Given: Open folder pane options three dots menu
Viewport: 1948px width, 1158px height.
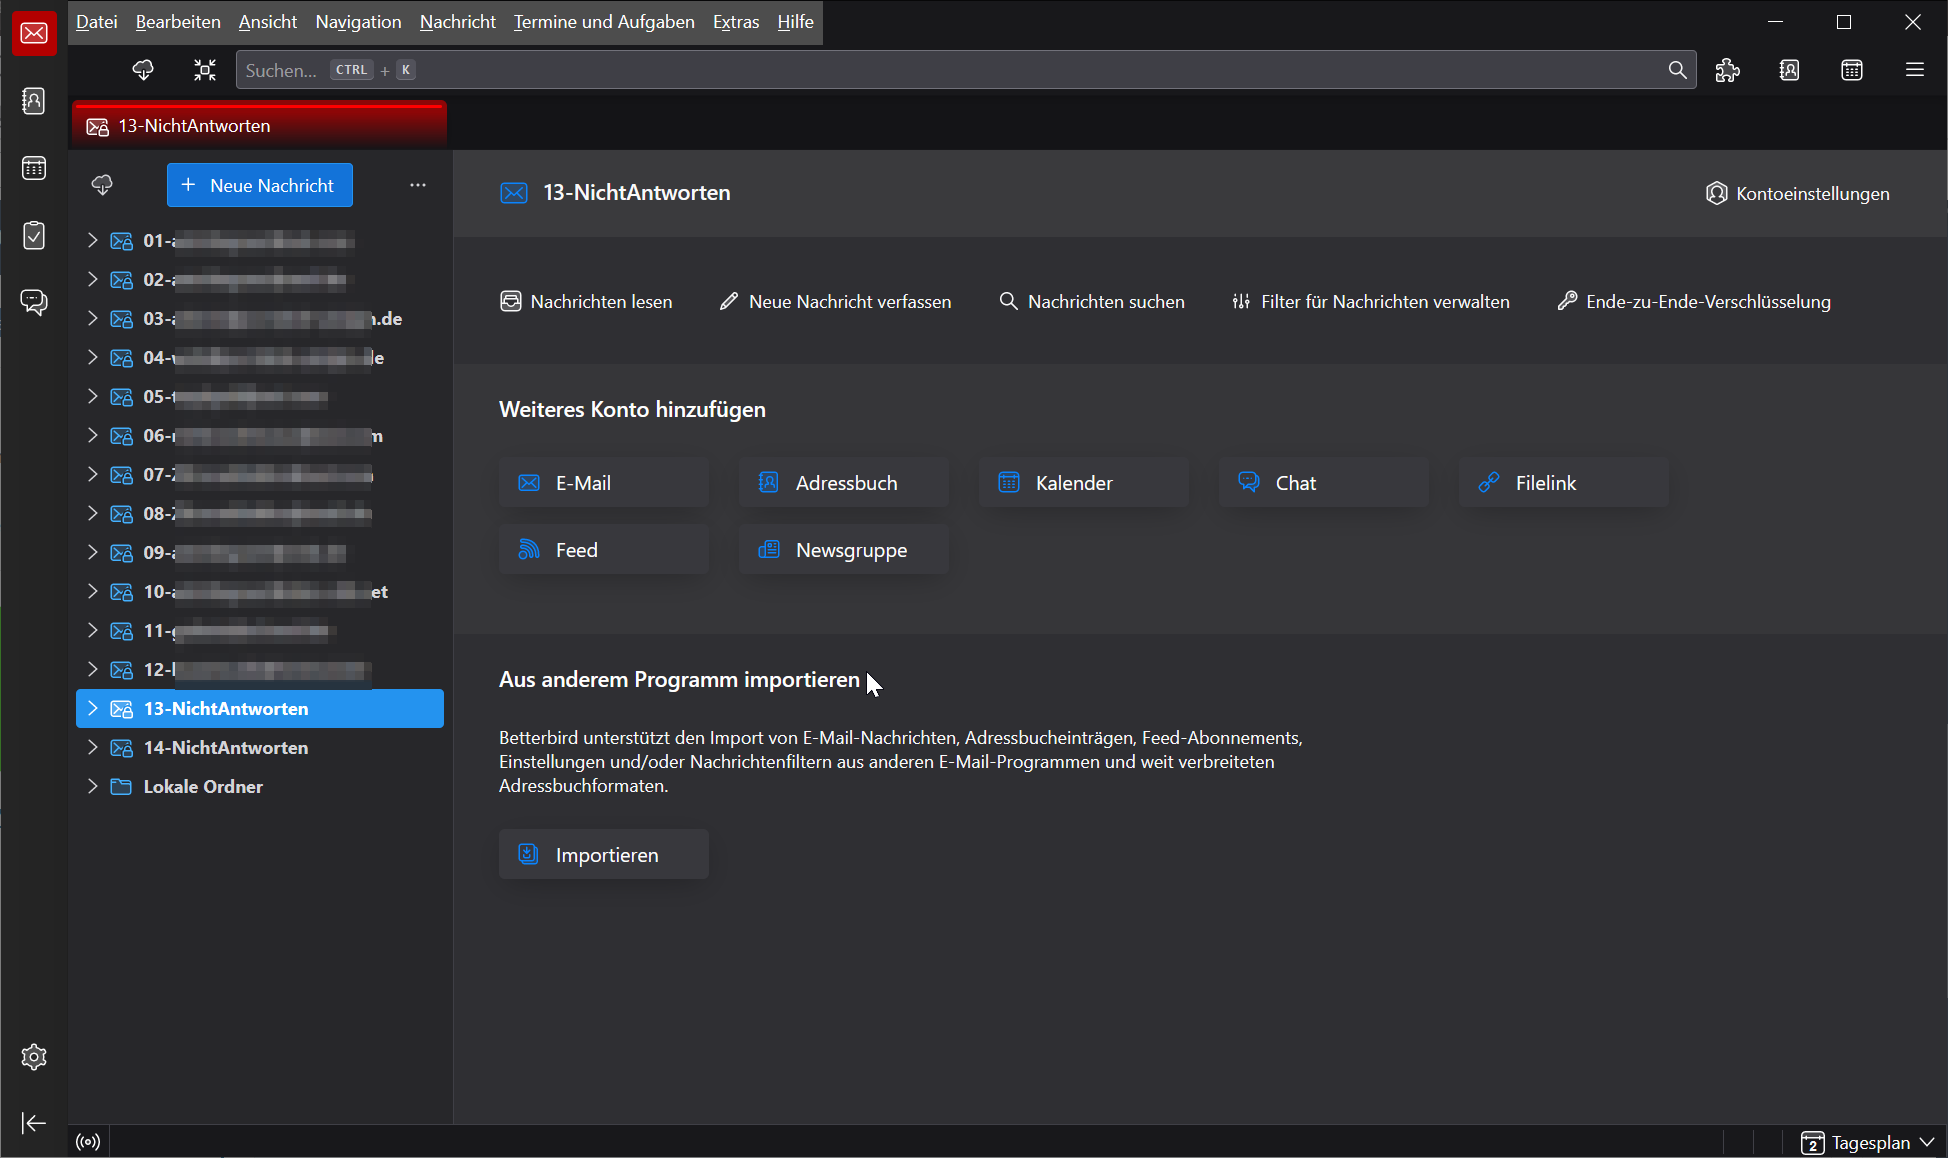Looking at the screenshot, I should tap(418, 185).
